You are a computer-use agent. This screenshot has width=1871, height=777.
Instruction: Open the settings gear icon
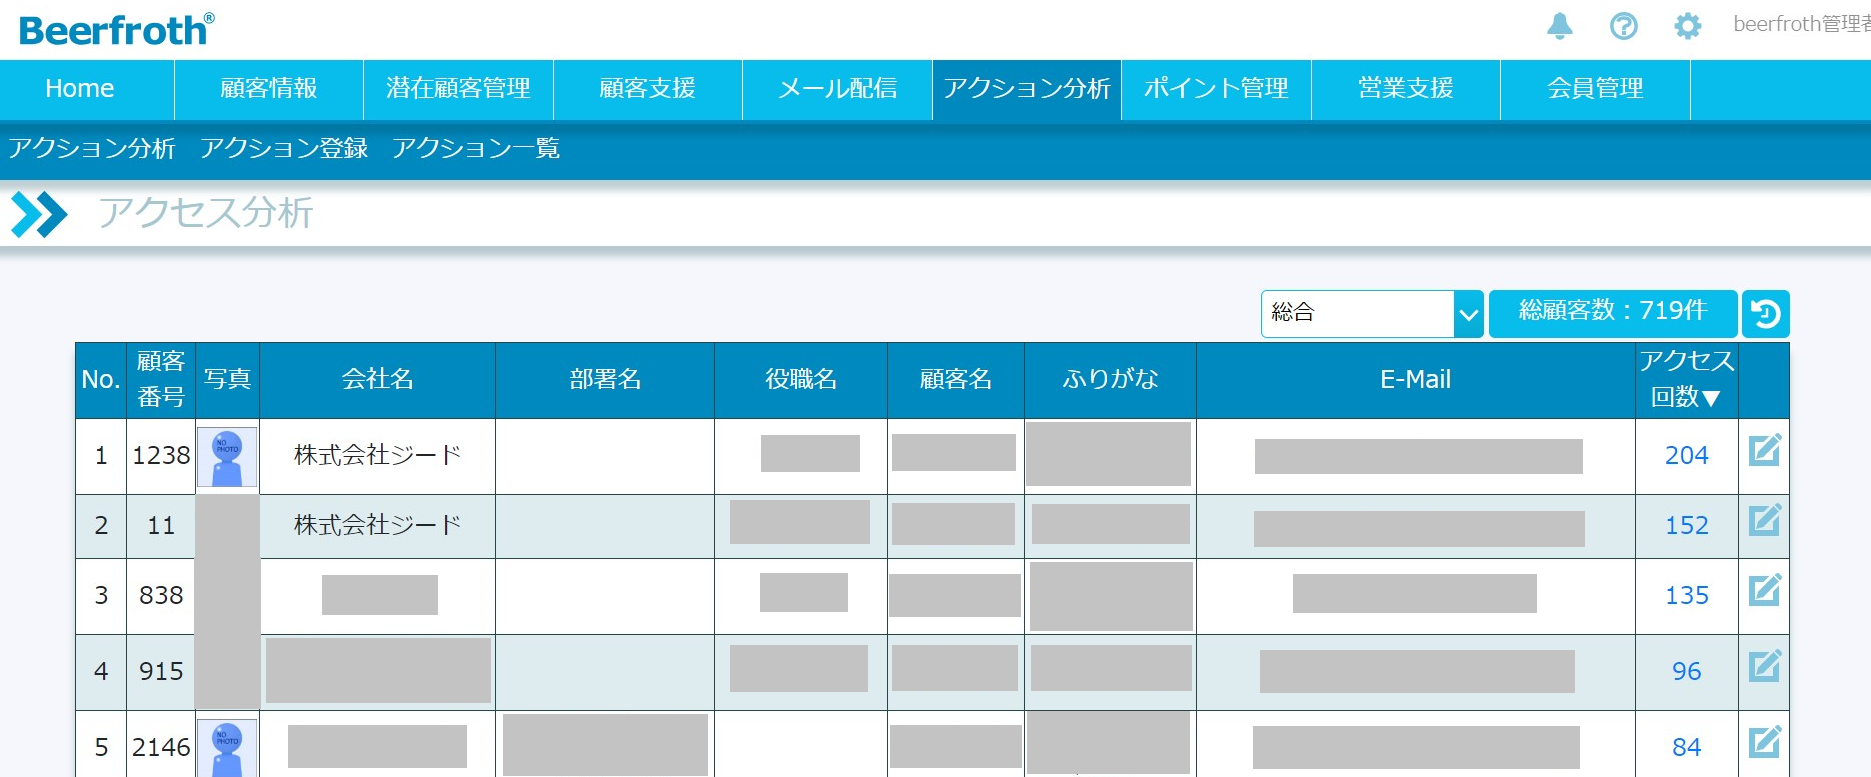tap(1687, 26)
